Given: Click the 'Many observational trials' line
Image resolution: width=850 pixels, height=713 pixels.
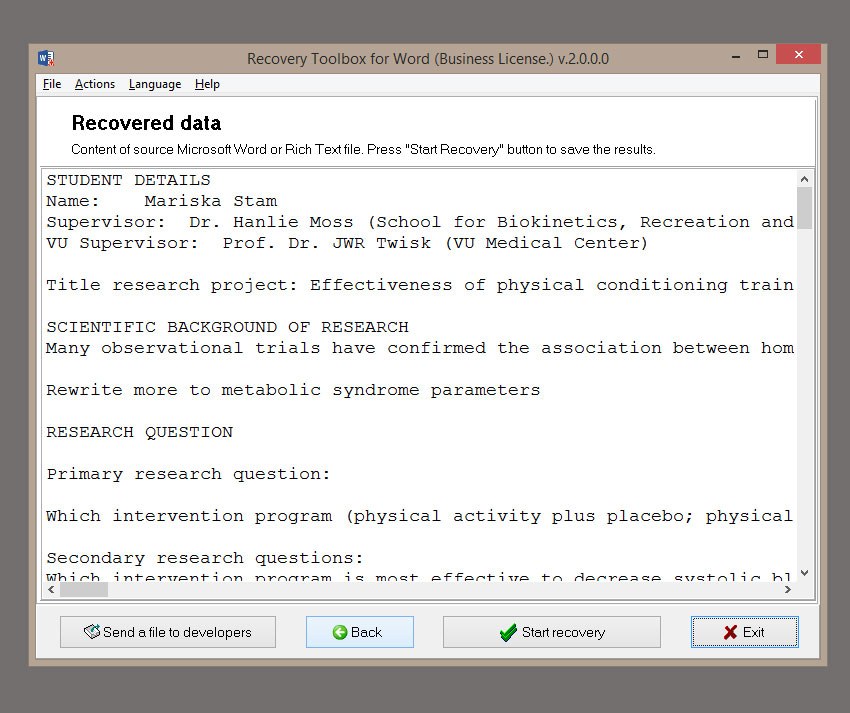Looking at the screenshot, I should tap(420, 348).
